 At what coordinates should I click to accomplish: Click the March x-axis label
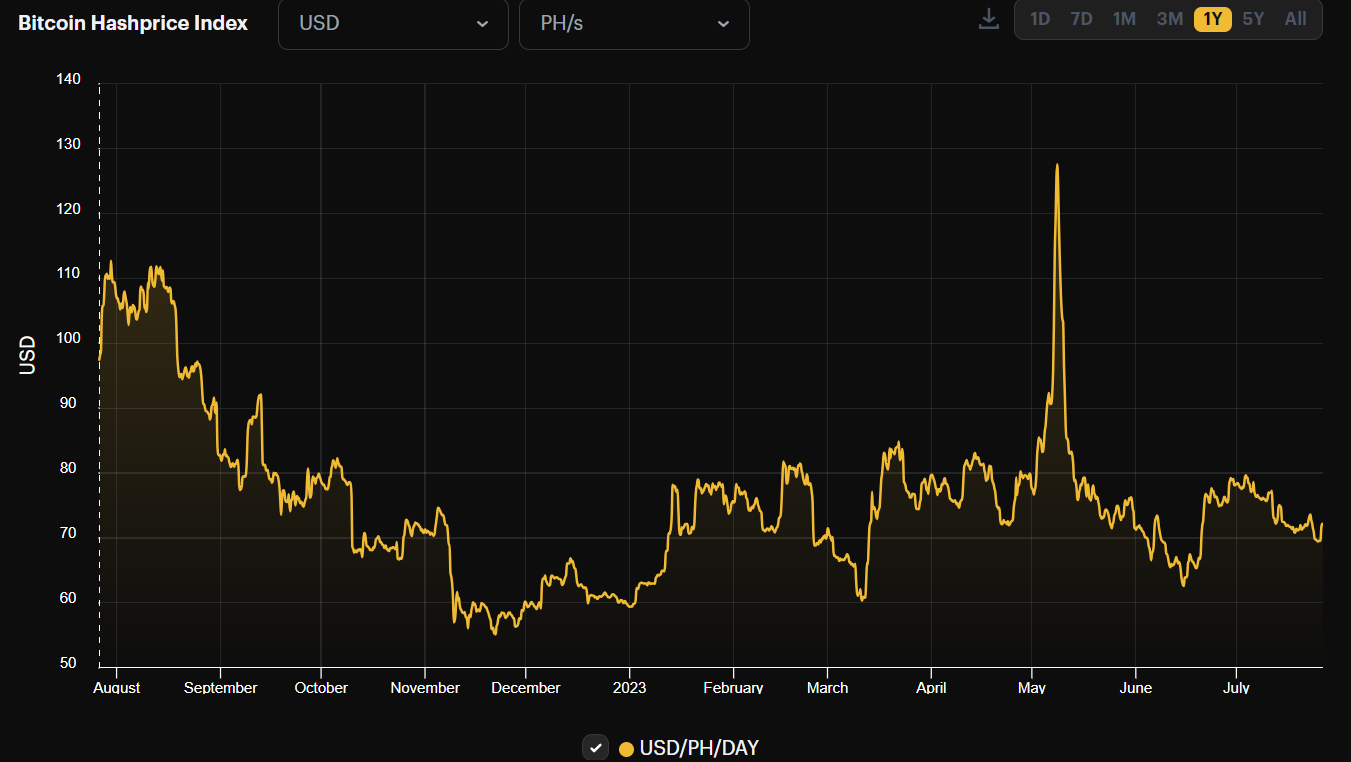[827, 688]
